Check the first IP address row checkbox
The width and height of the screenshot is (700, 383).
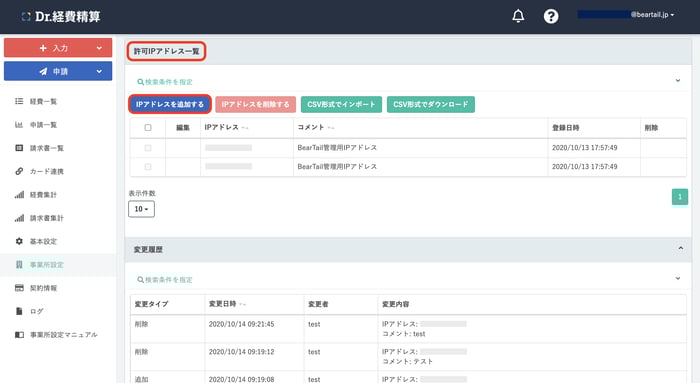(148, 148)
